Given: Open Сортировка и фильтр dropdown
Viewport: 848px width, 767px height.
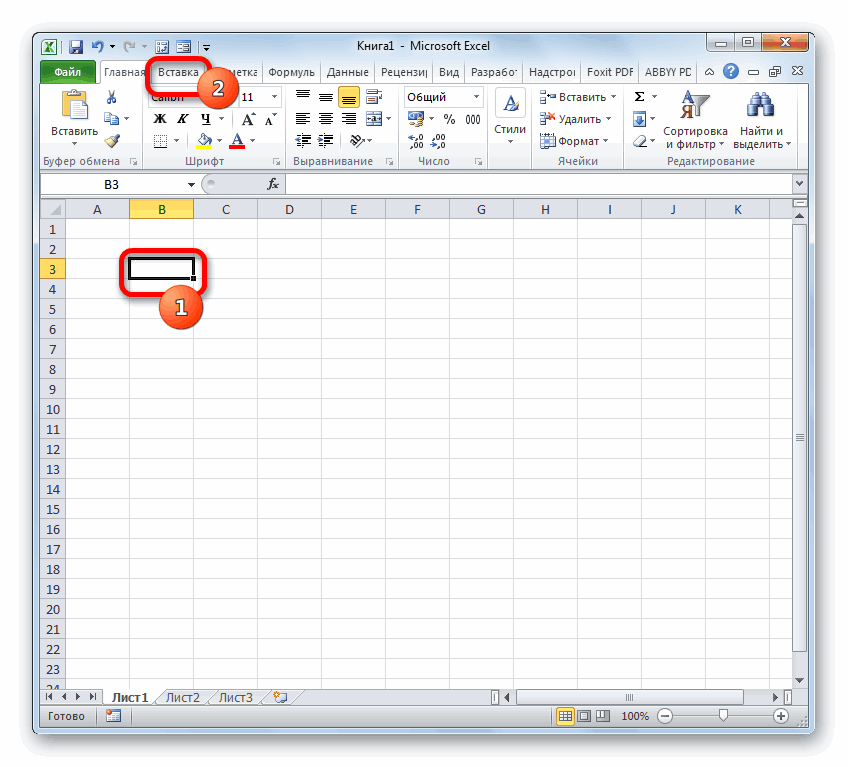Looking at the screenshot, I should point(695,120).
